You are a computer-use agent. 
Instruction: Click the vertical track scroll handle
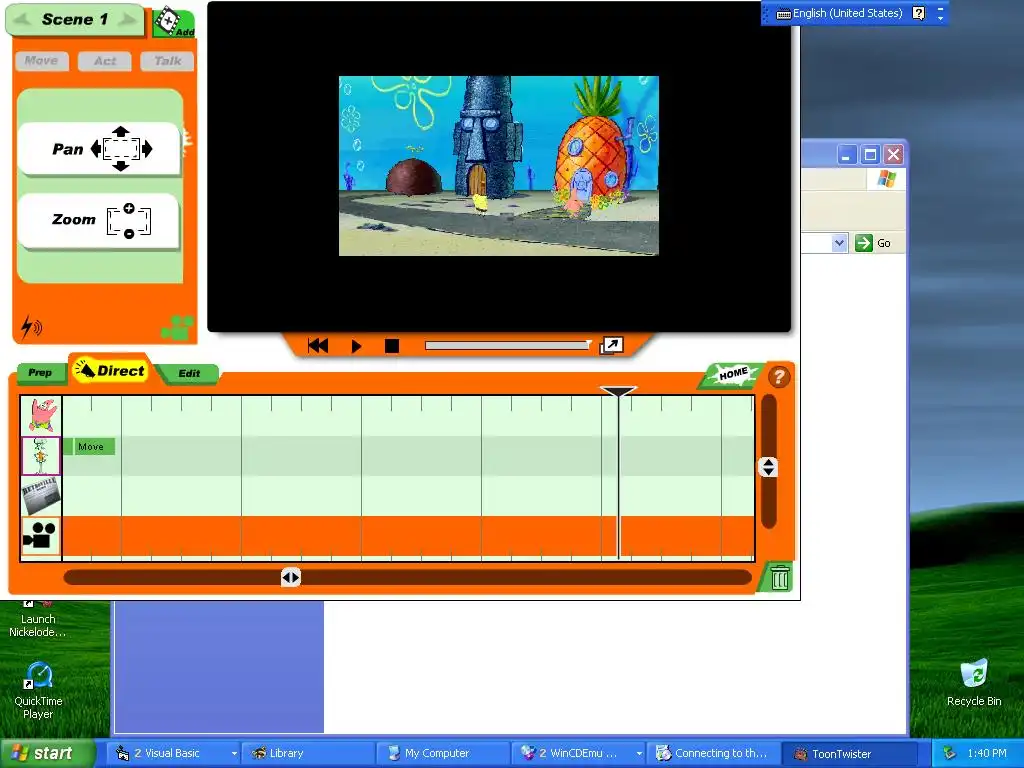click(x=768, y=467)
